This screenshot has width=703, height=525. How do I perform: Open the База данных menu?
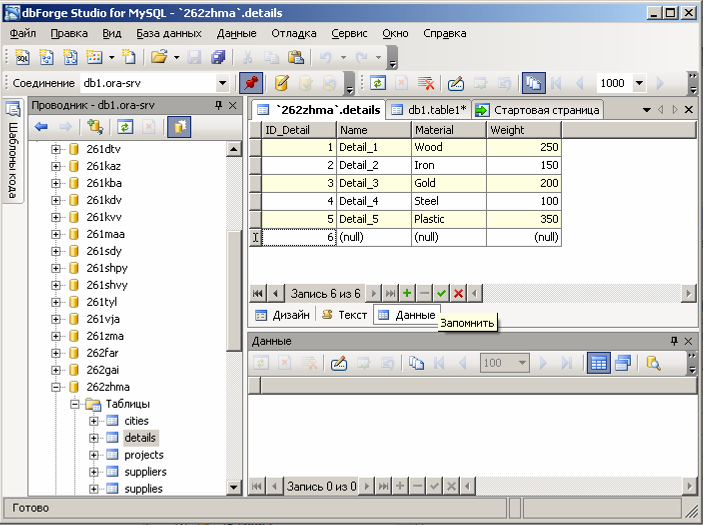pos(169,33)
